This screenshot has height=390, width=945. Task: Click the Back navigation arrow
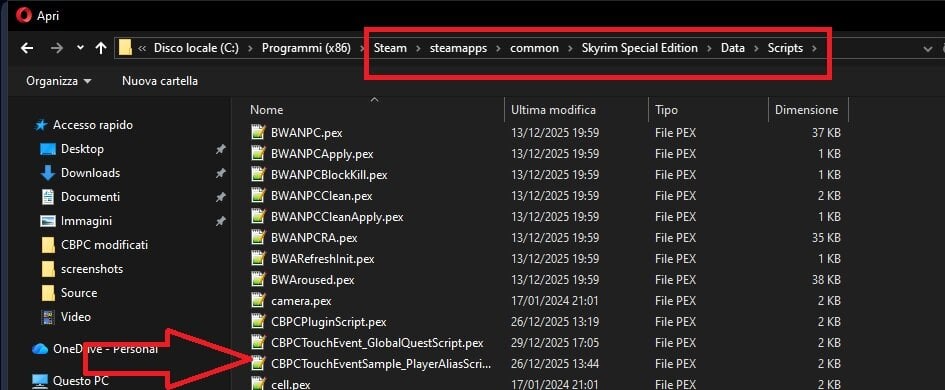click(27, 48)
